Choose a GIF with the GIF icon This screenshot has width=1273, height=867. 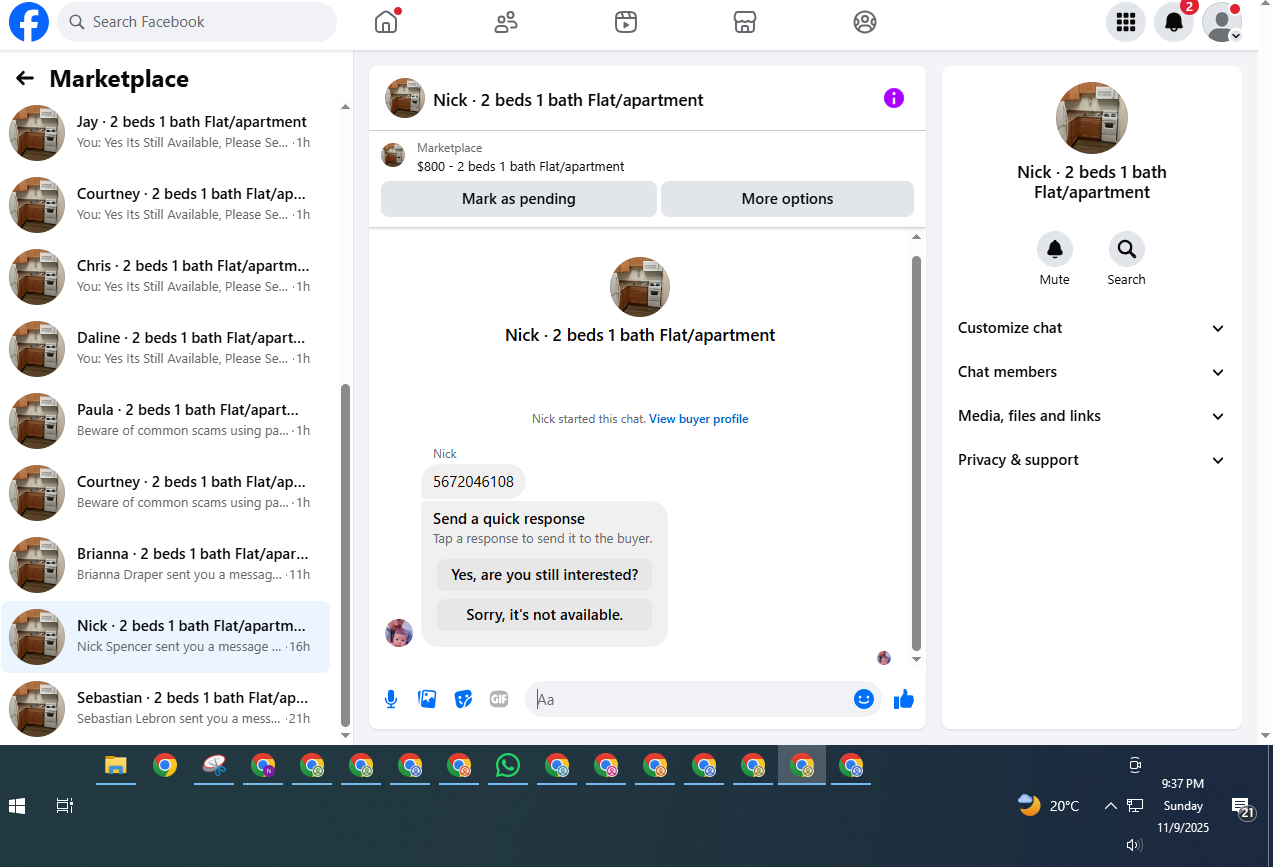coord(499,699)
